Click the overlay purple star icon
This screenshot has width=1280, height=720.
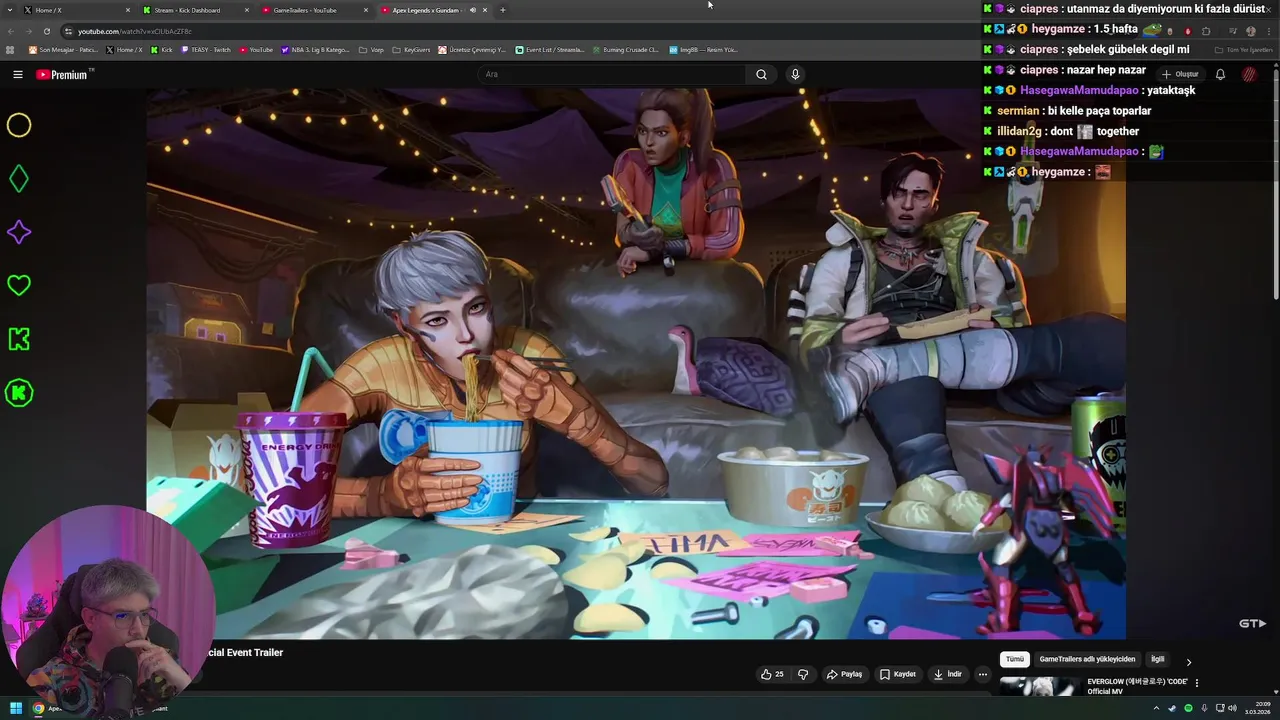[19, 232]
